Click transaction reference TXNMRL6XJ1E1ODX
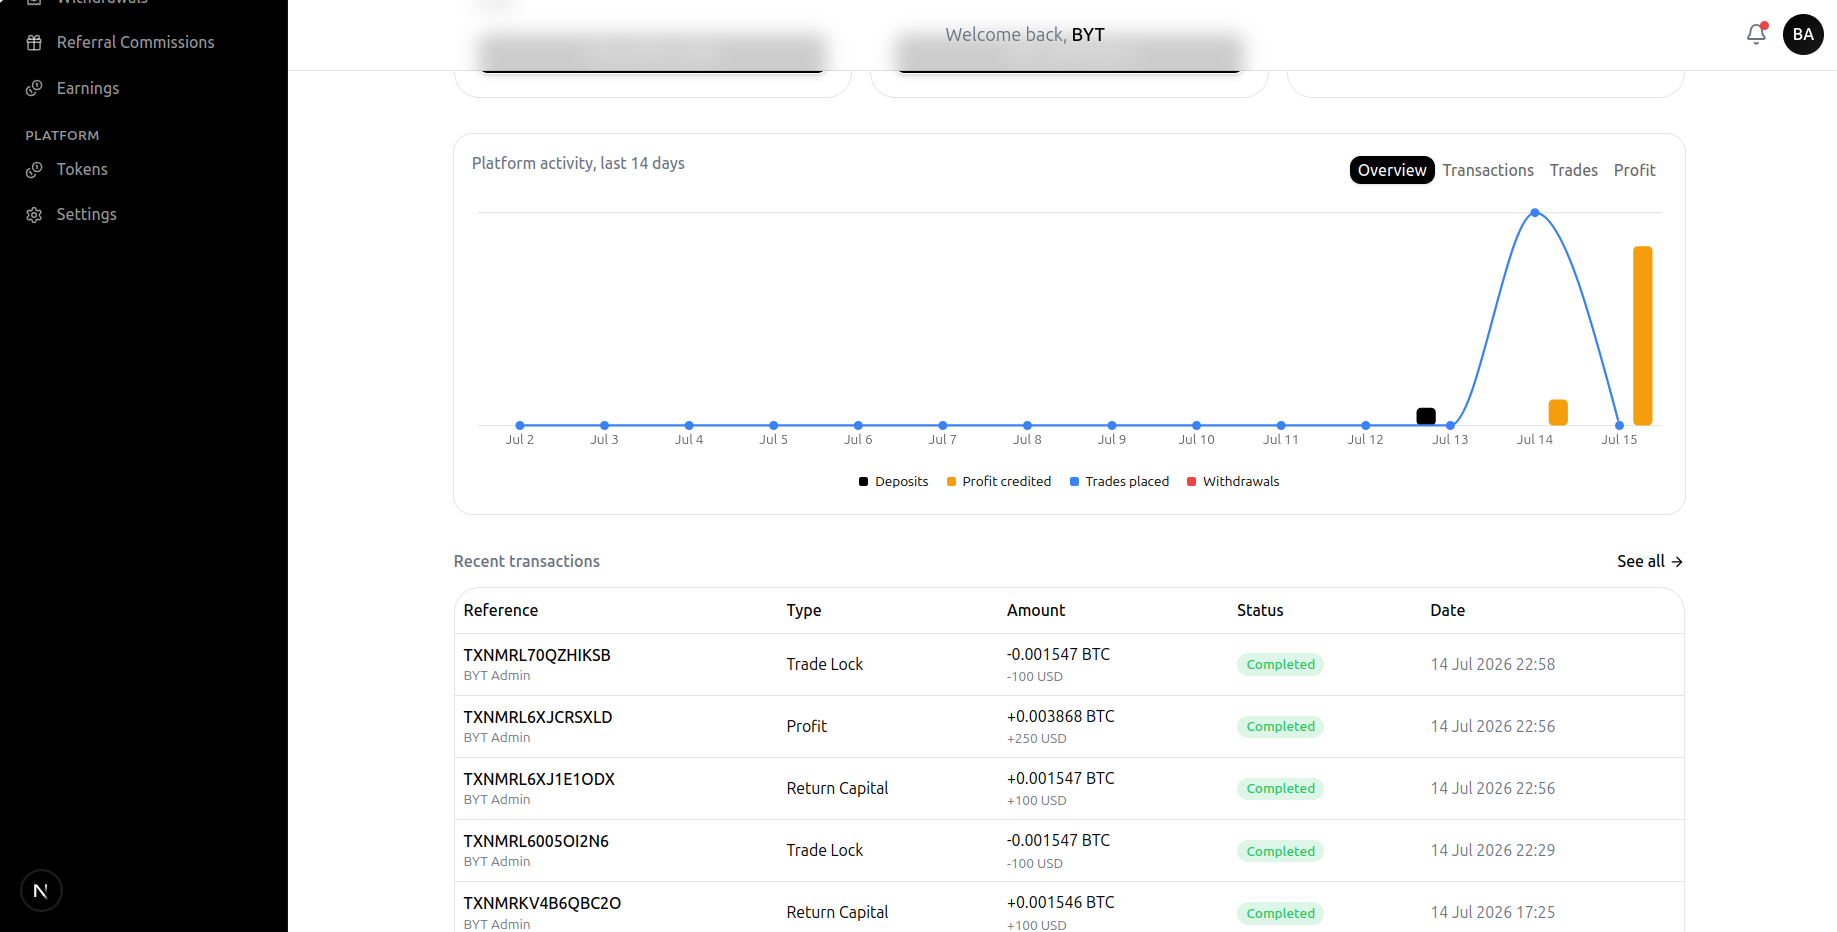Viewport: 1837px width, 932px height. point(539,779)
